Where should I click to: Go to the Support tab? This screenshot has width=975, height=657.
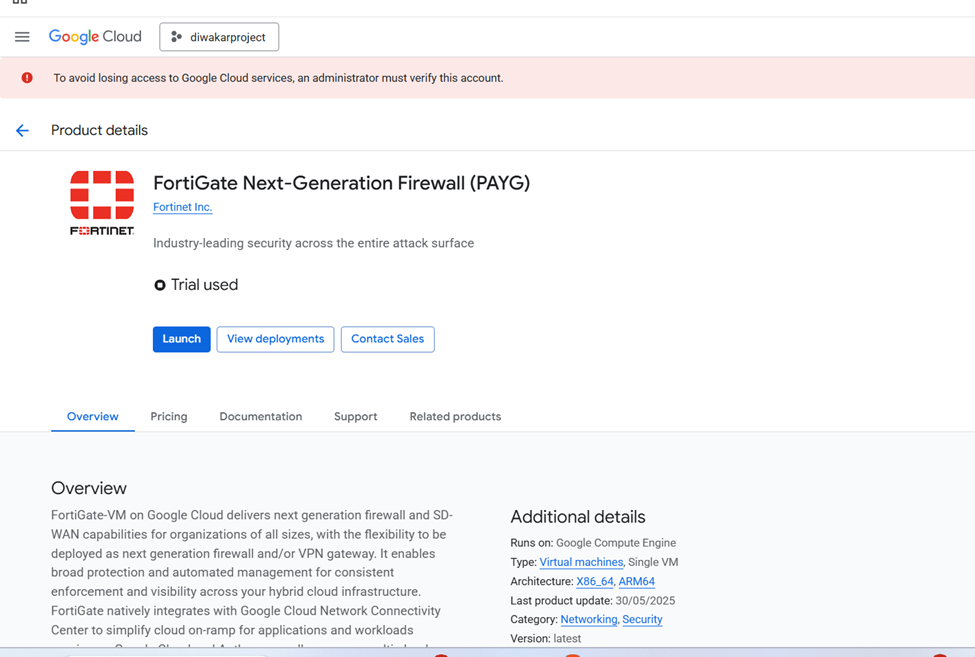pyautogui.click(x=356, y=417)
